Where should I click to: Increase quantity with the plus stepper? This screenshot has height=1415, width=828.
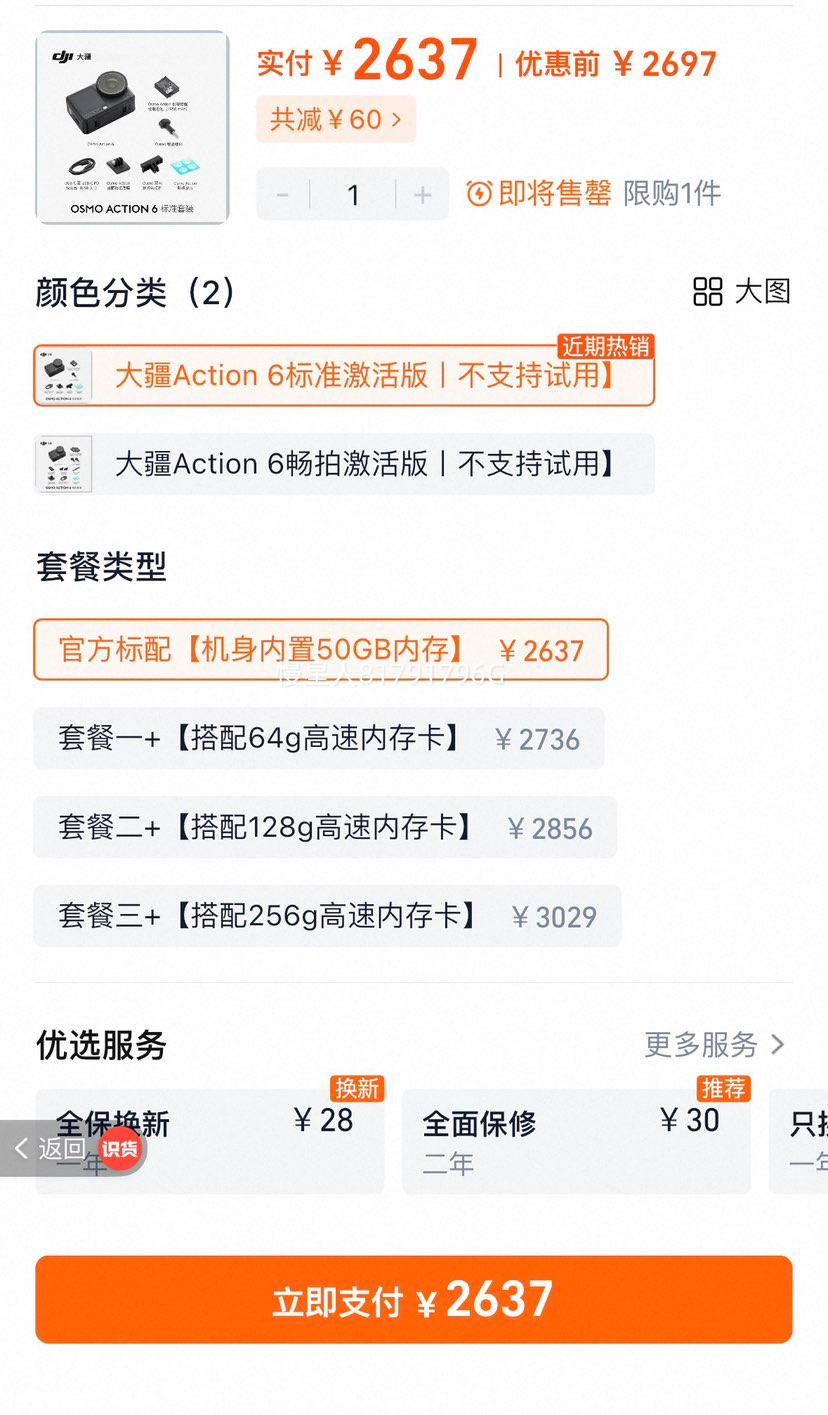pos(422,194)
